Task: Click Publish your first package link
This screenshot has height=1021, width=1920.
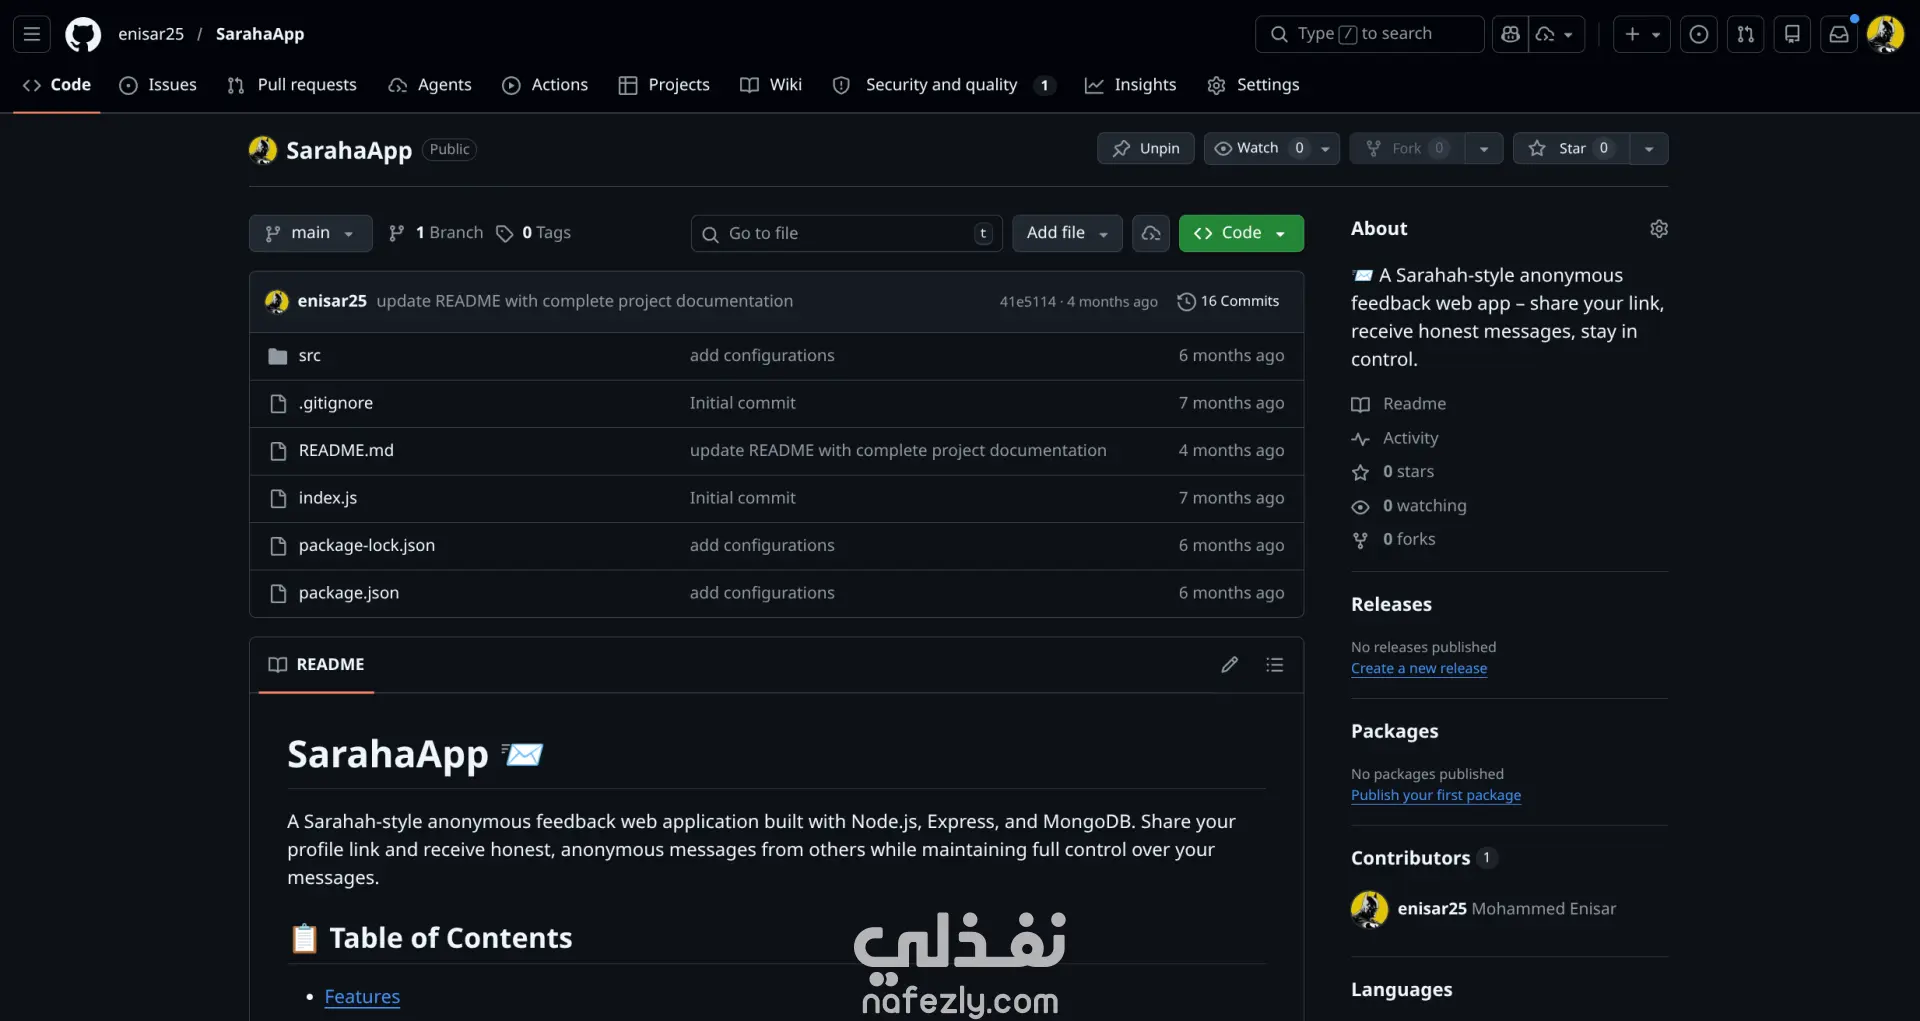Action: point(1436,796)
